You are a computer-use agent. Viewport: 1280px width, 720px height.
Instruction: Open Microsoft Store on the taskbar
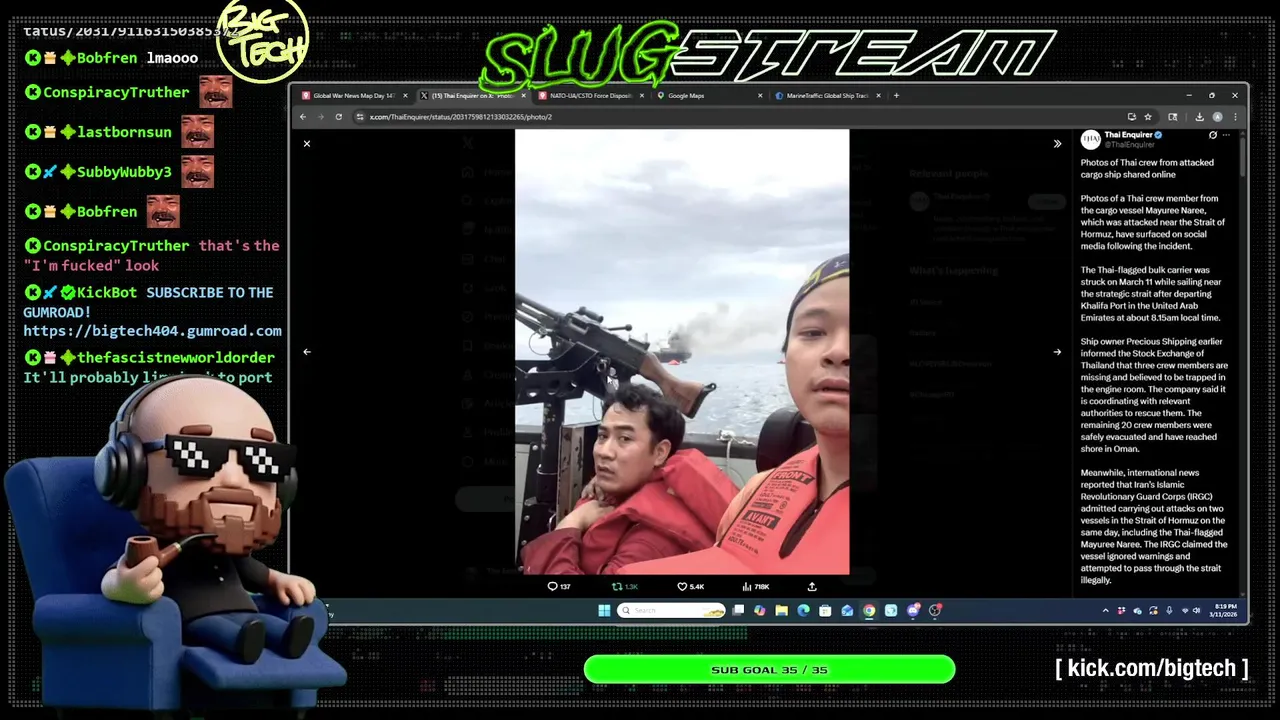tap(825, 610)
